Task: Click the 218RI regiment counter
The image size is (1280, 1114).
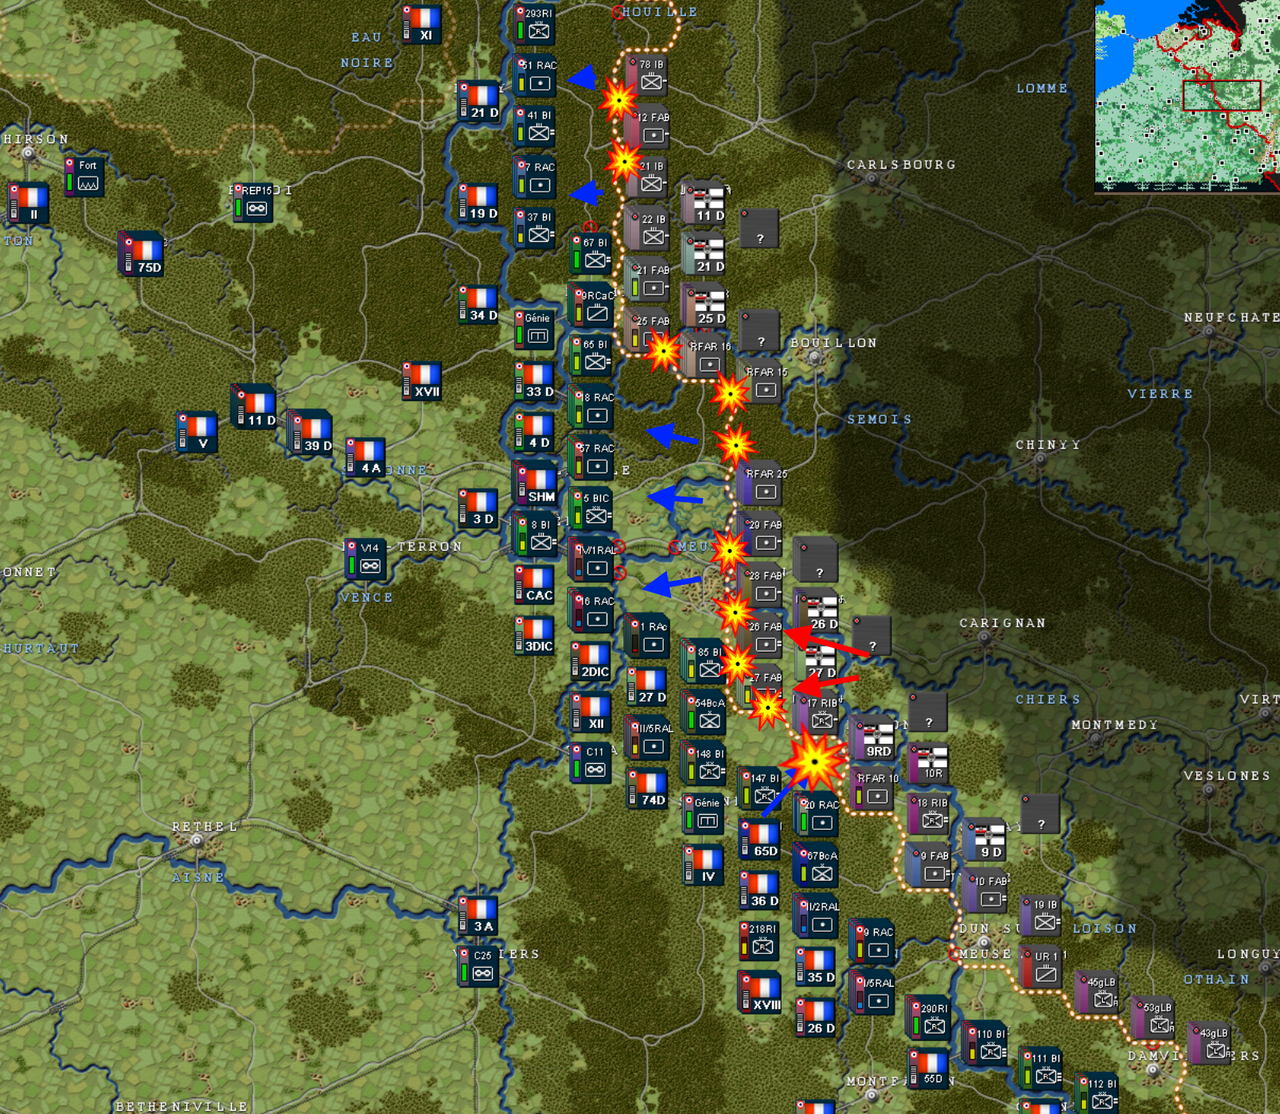Action: point(761,942)
